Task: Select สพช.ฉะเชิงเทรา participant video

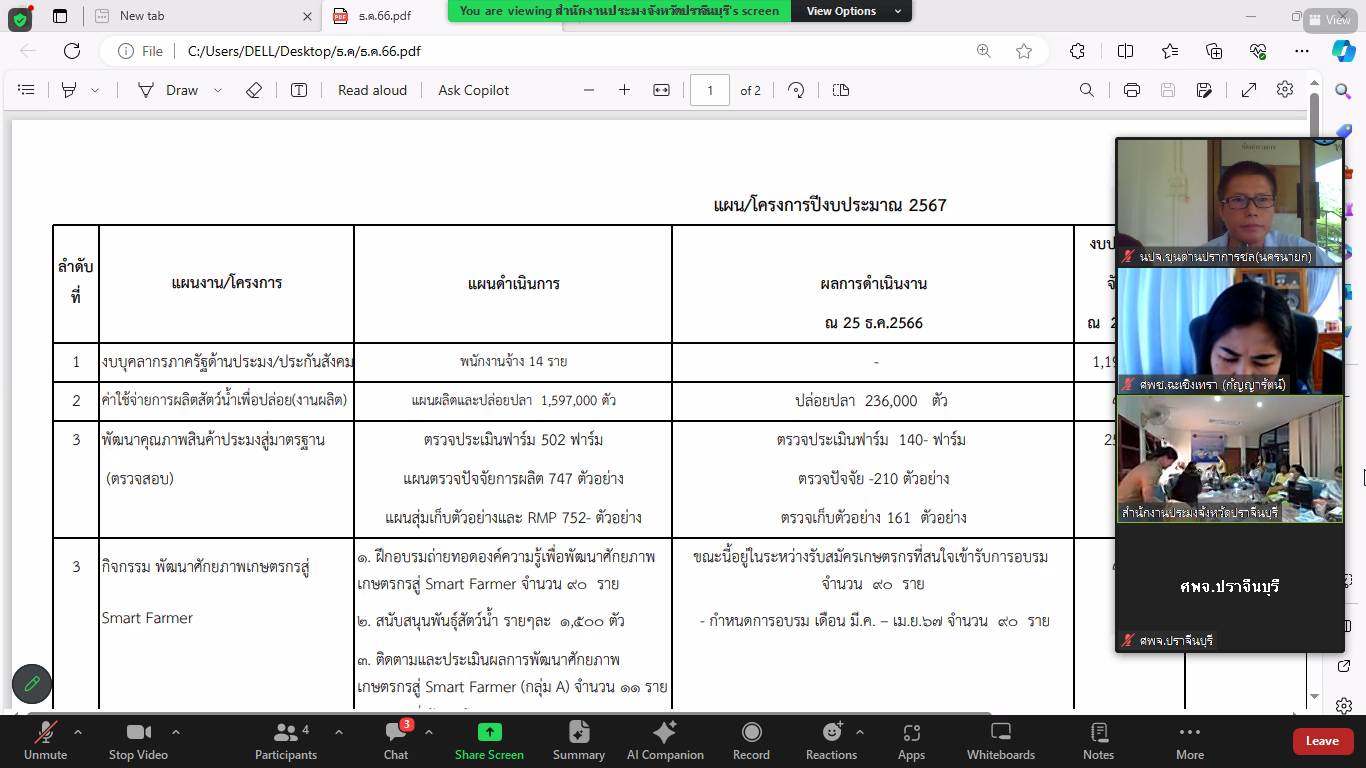Action: pos(1229,331)
